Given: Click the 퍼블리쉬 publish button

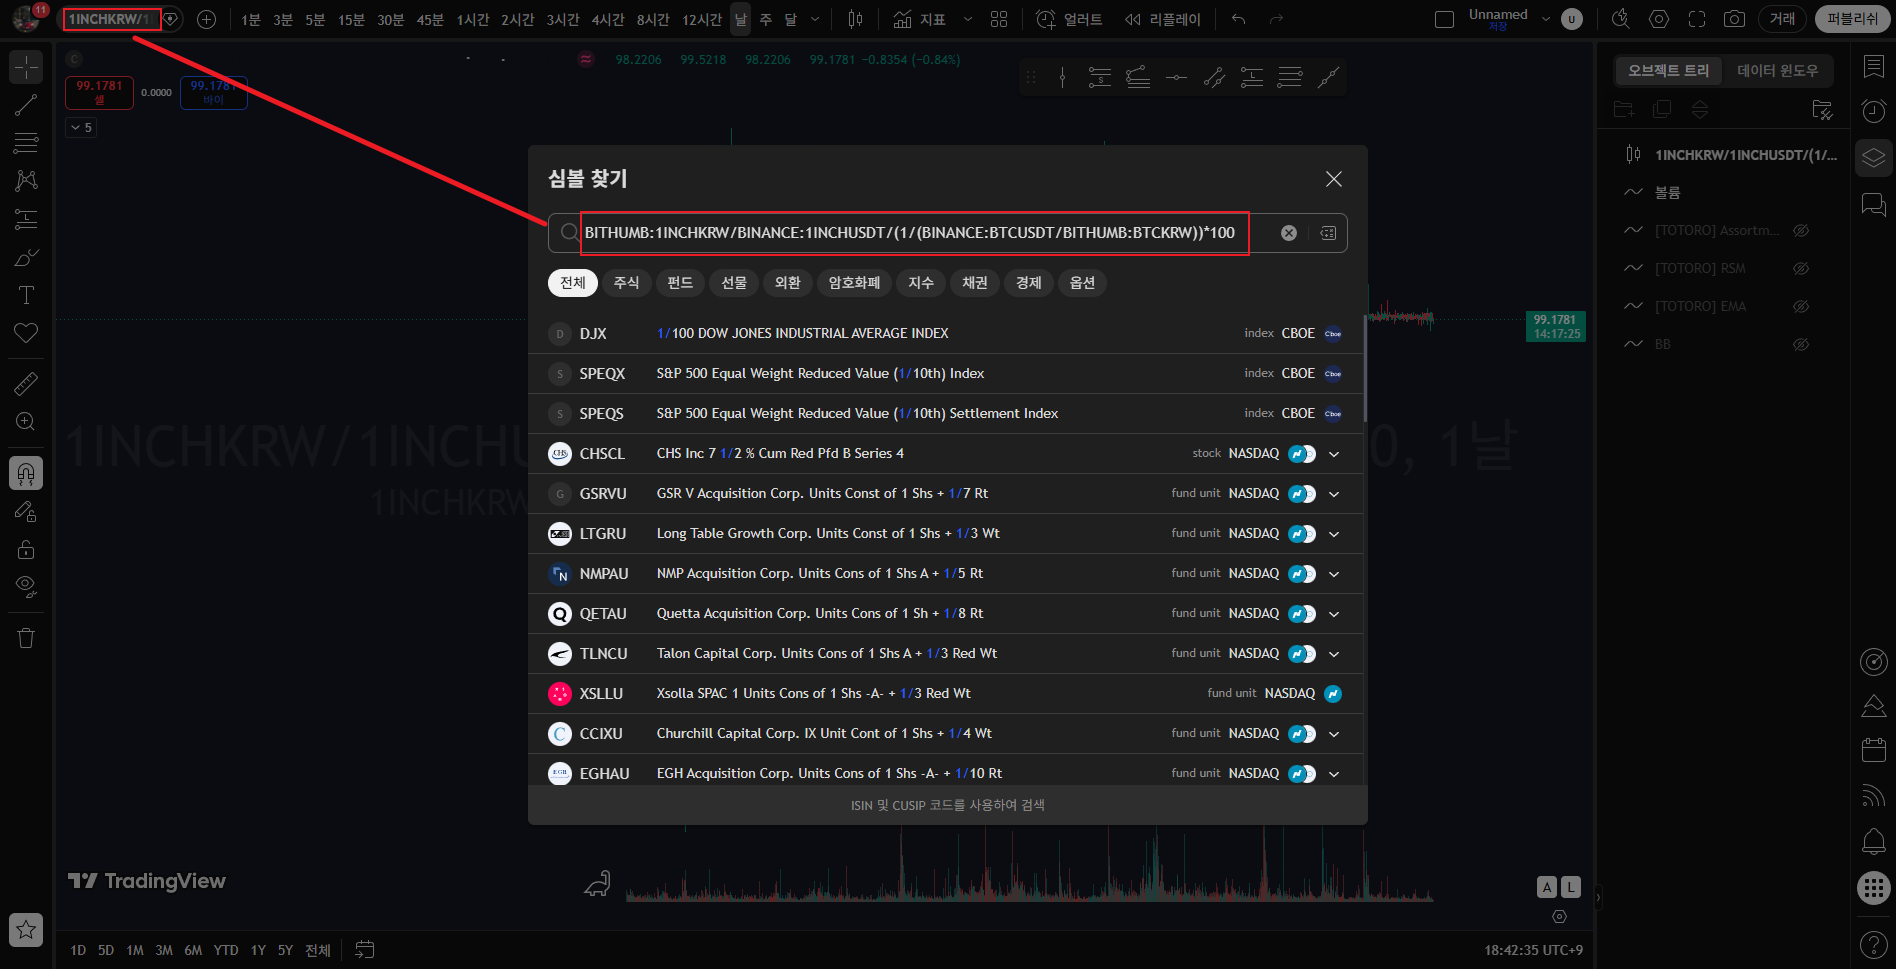Looking at the screenshot, I should tap(1852, 19).
